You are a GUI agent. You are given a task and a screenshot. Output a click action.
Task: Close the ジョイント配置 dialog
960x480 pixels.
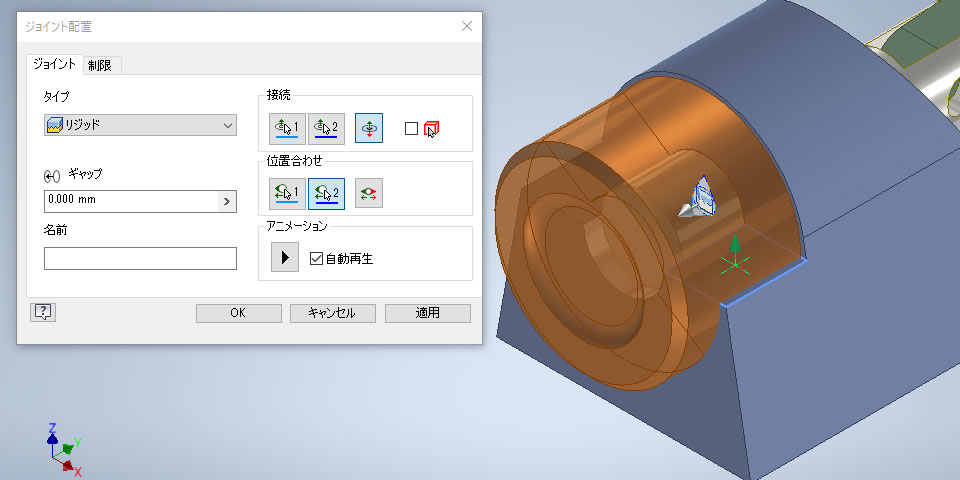coord(467,26)
